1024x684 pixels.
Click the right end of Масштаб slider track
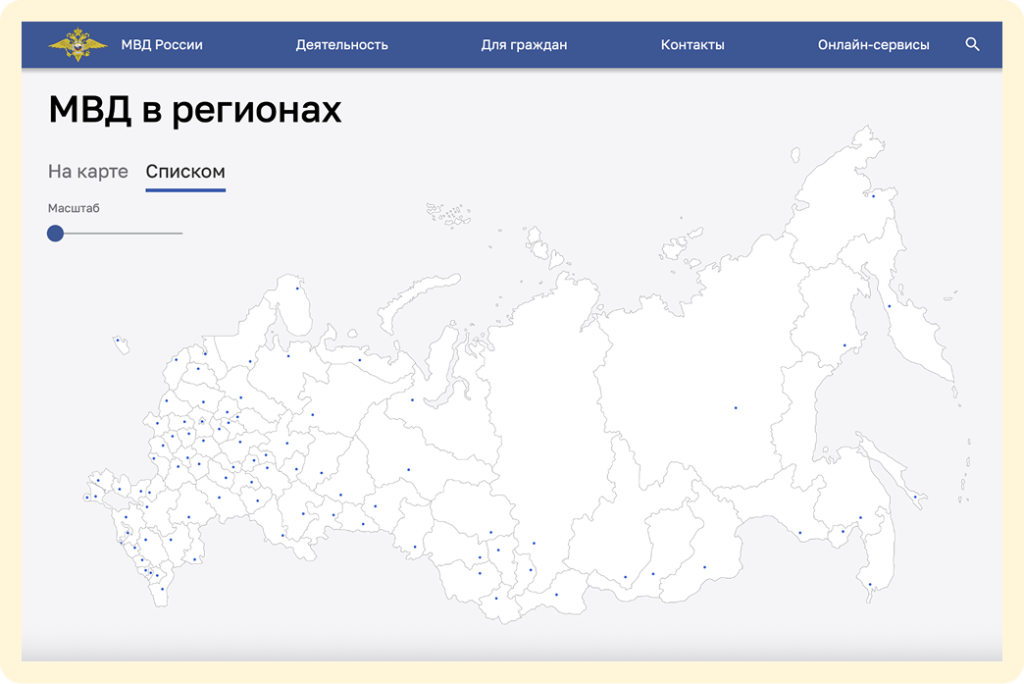[181, 233]
